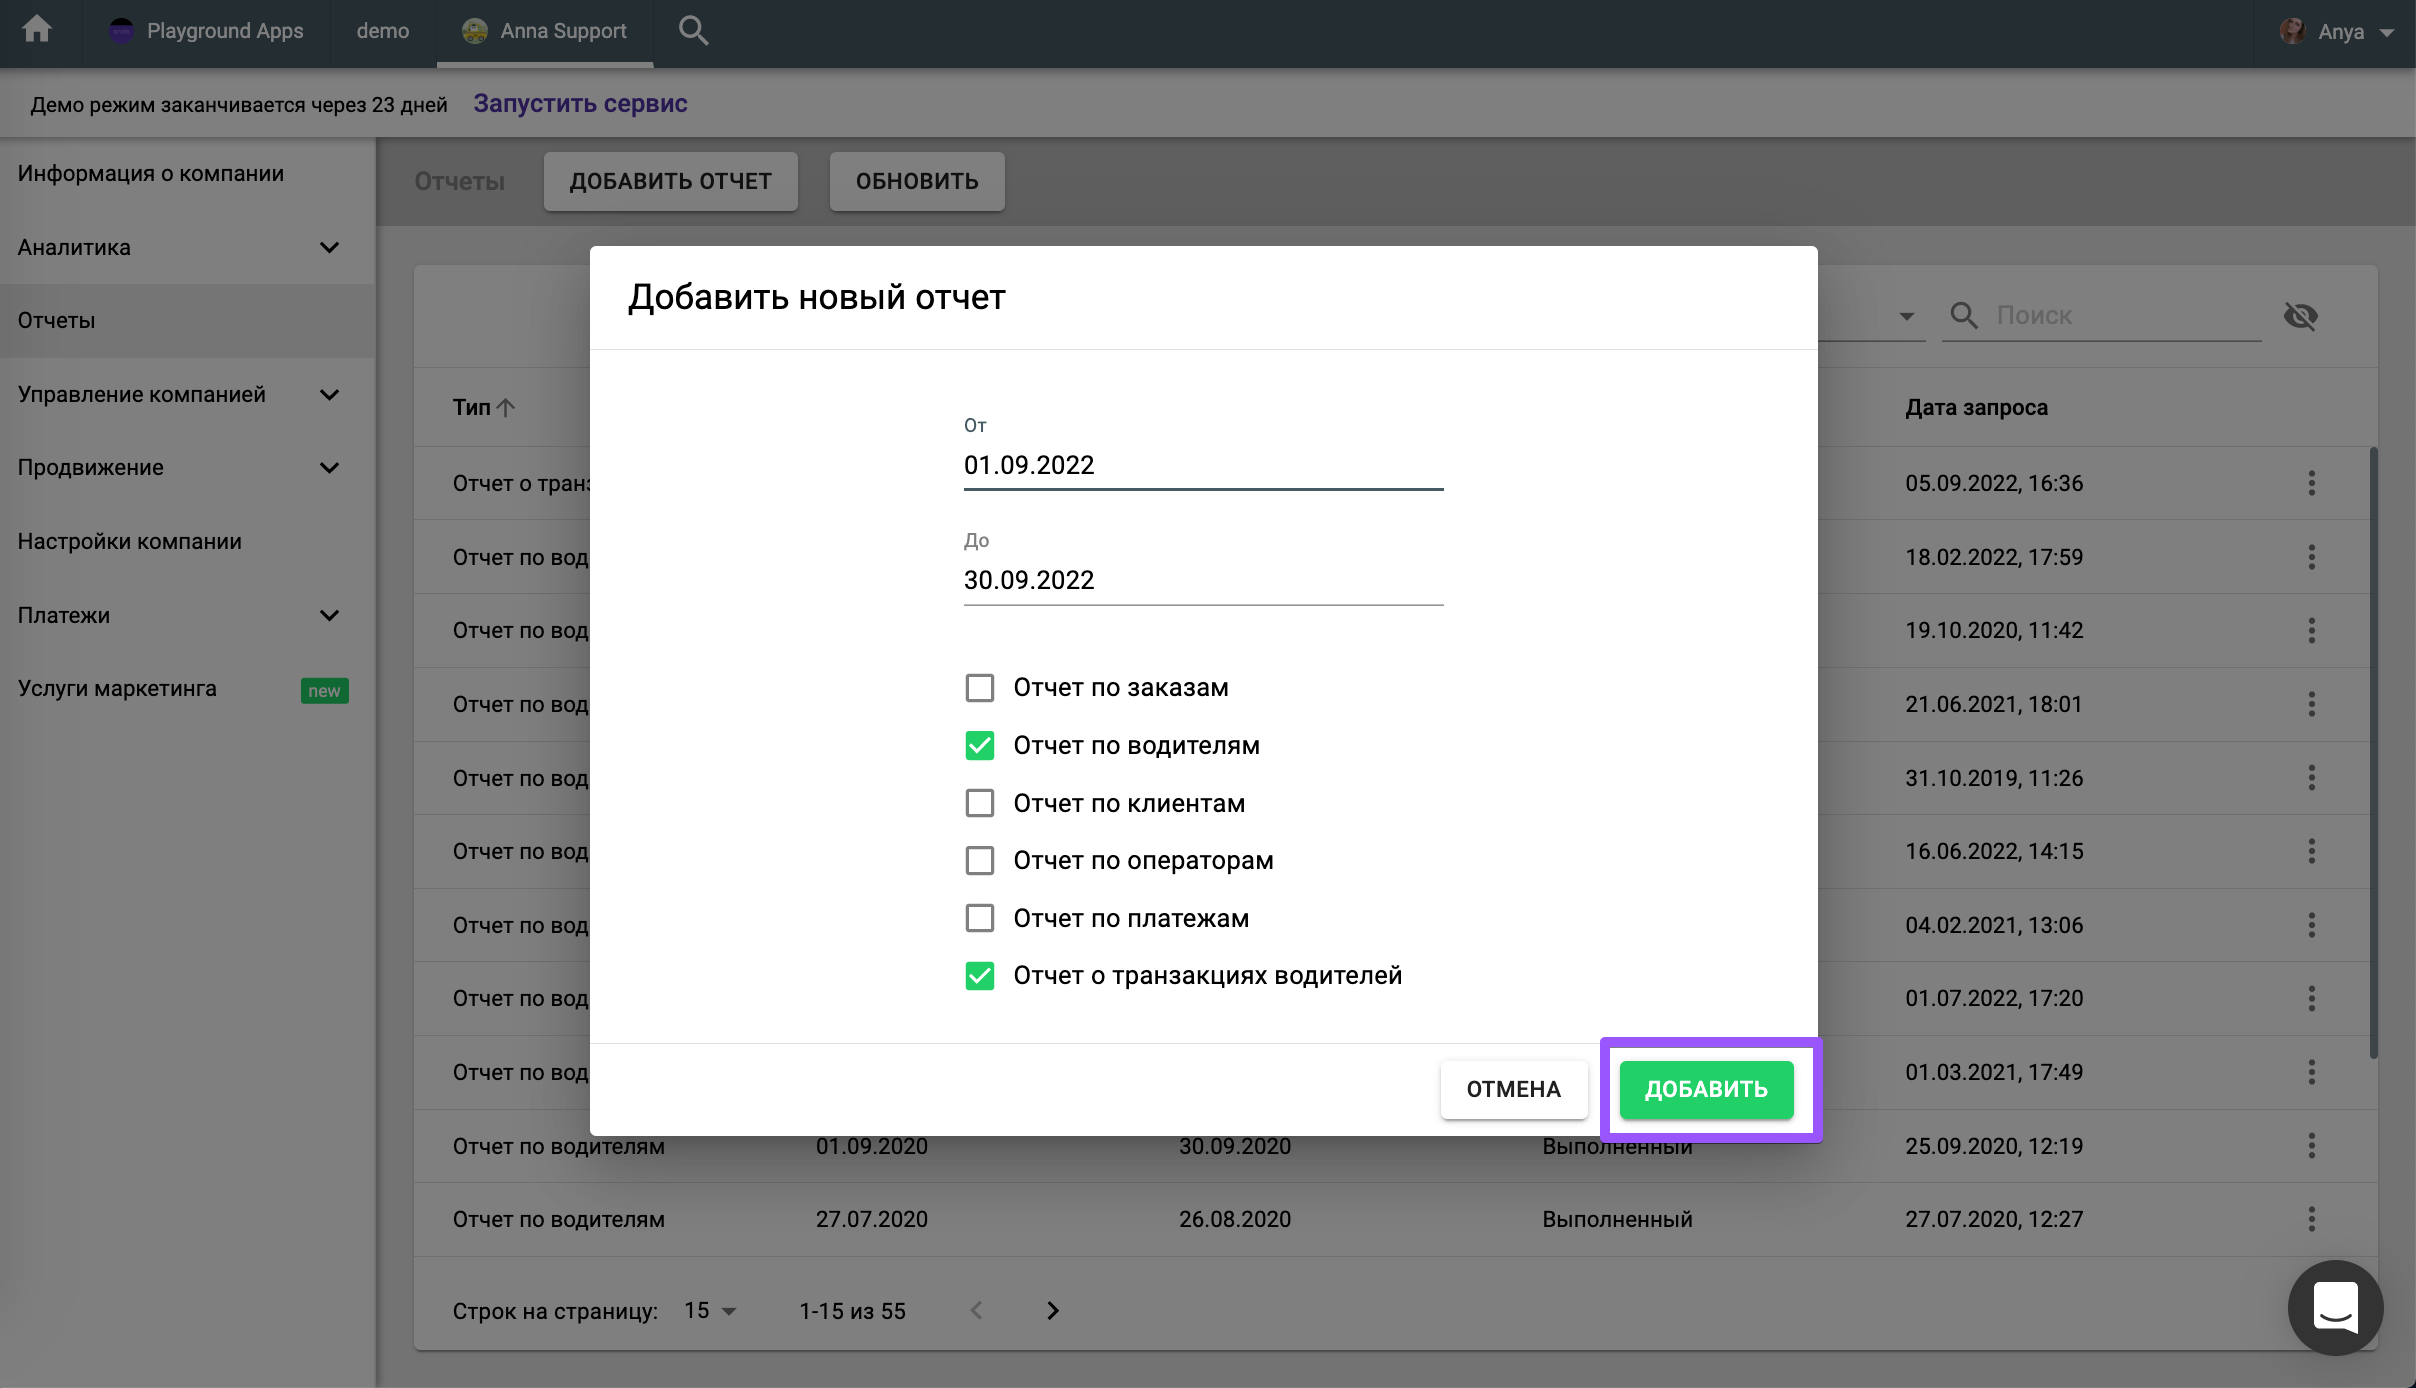Uncheck the Отчет по водителям checkbox
2416x1388 pixels.
pyautogui.click(x=980, y=746)
